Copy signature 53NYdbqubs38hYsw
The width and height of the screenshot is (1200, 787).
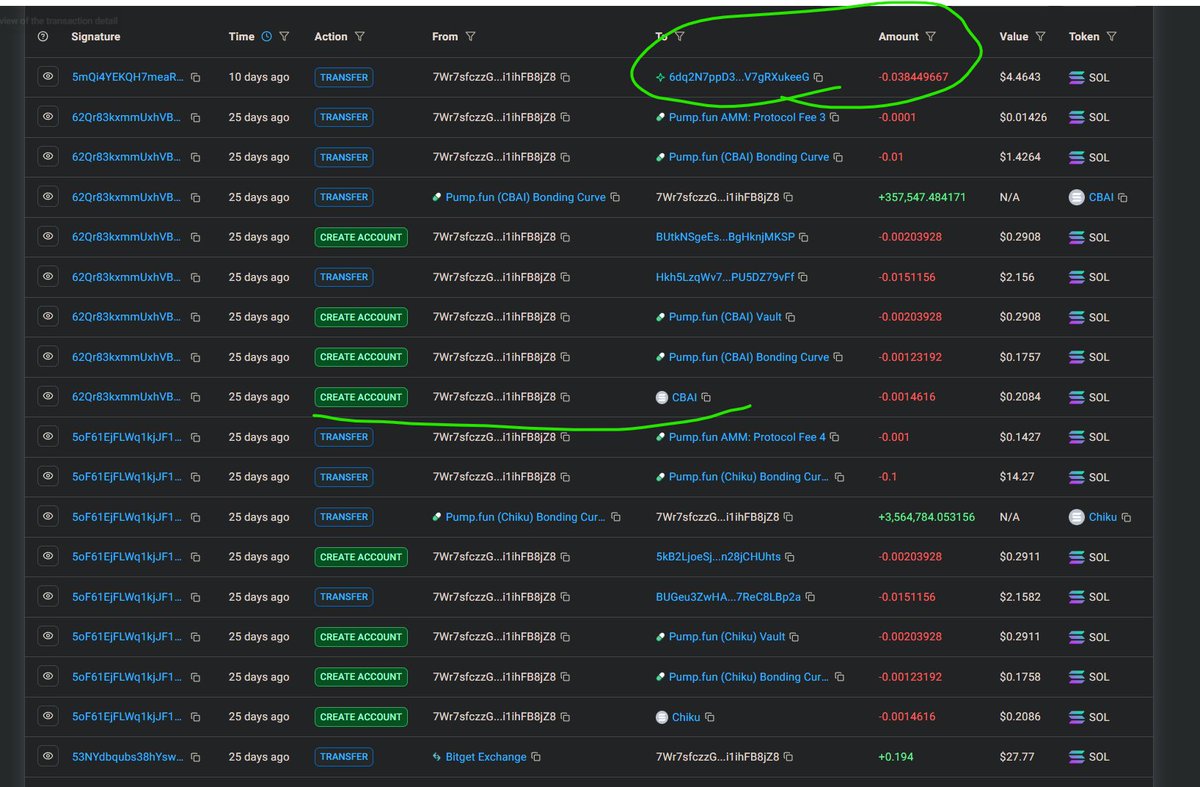195,757
